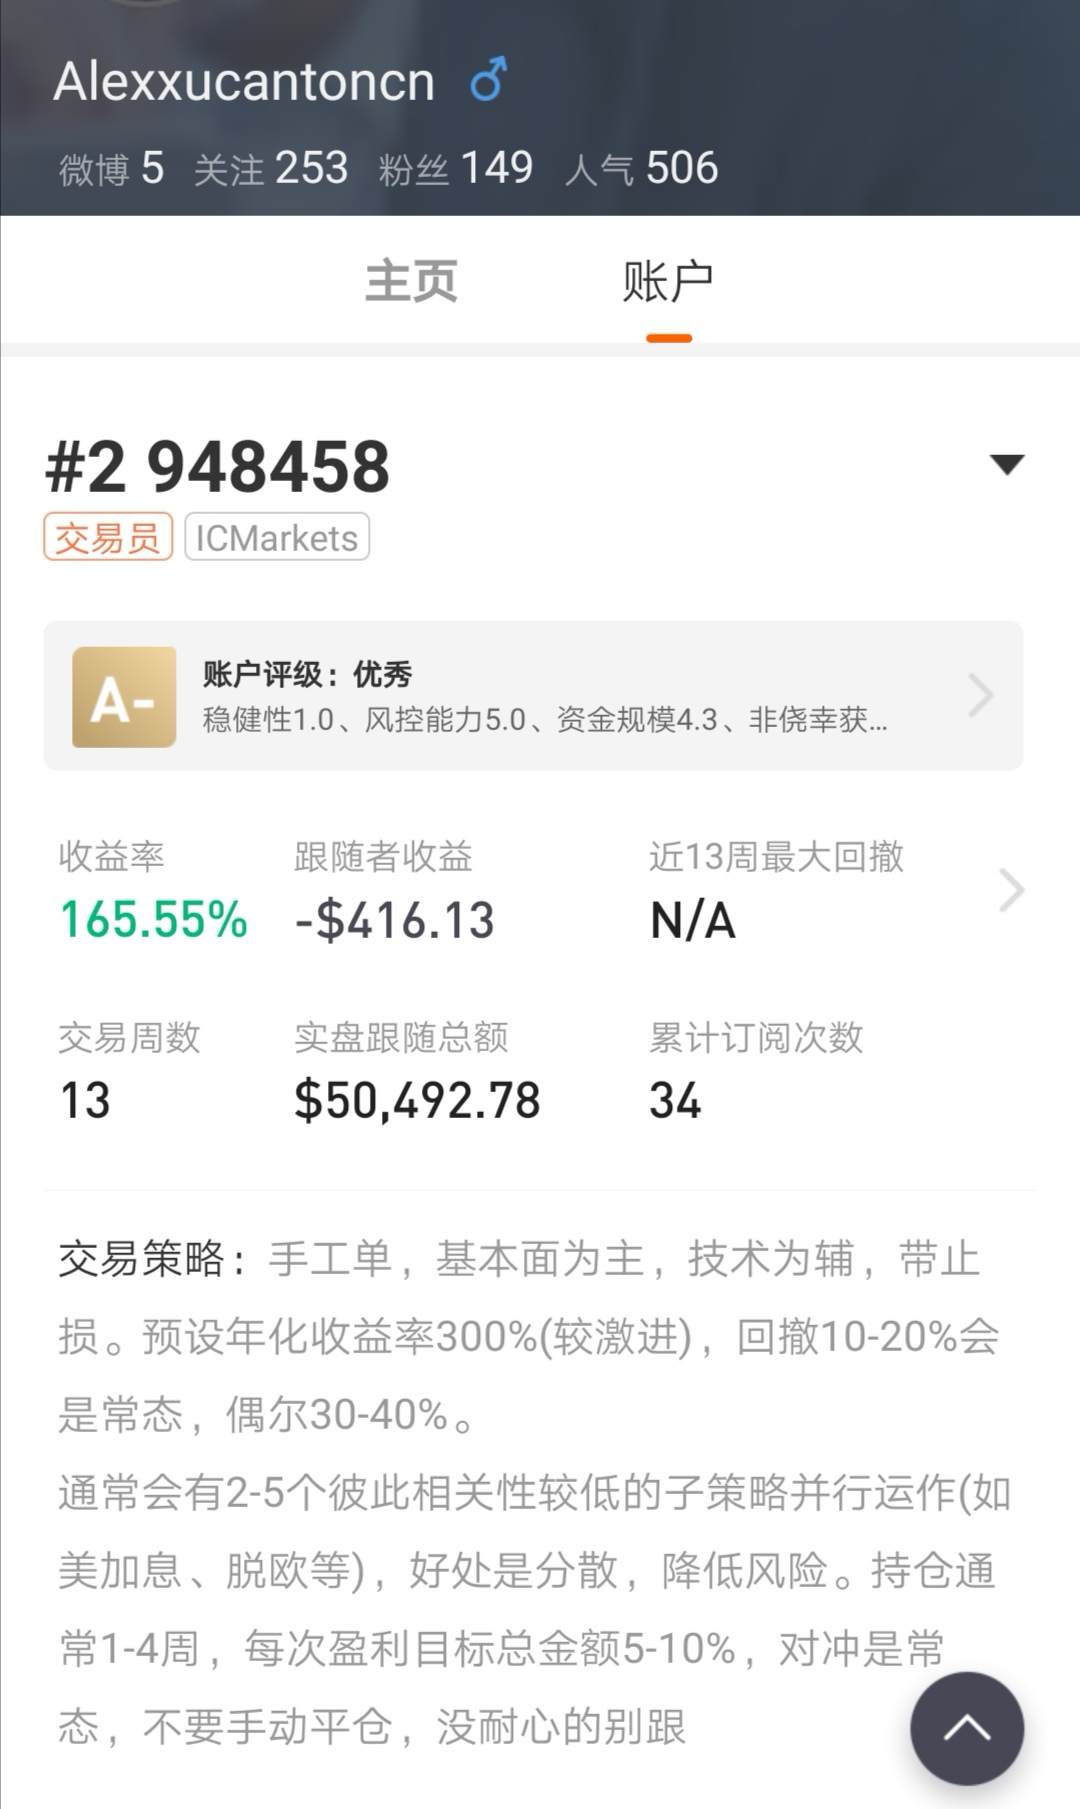The image size is (1080, 1809).
Task: Expand account rating details chevron
Action: coord(981,696)
